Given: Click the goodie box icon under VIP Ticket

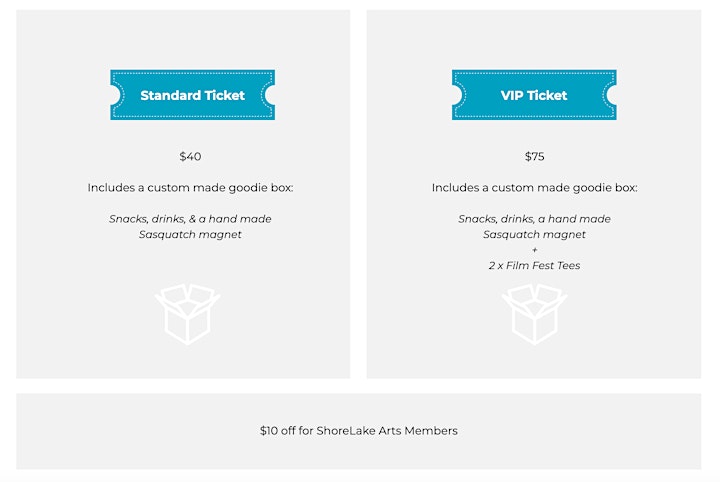Looking at the screenshot, I should coord(534,314).
